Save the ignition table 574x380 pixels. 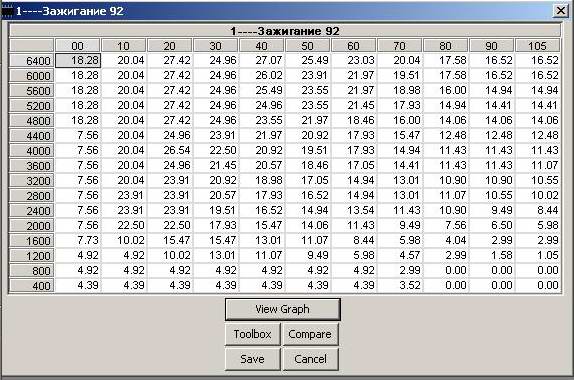(x=253, y=359)
